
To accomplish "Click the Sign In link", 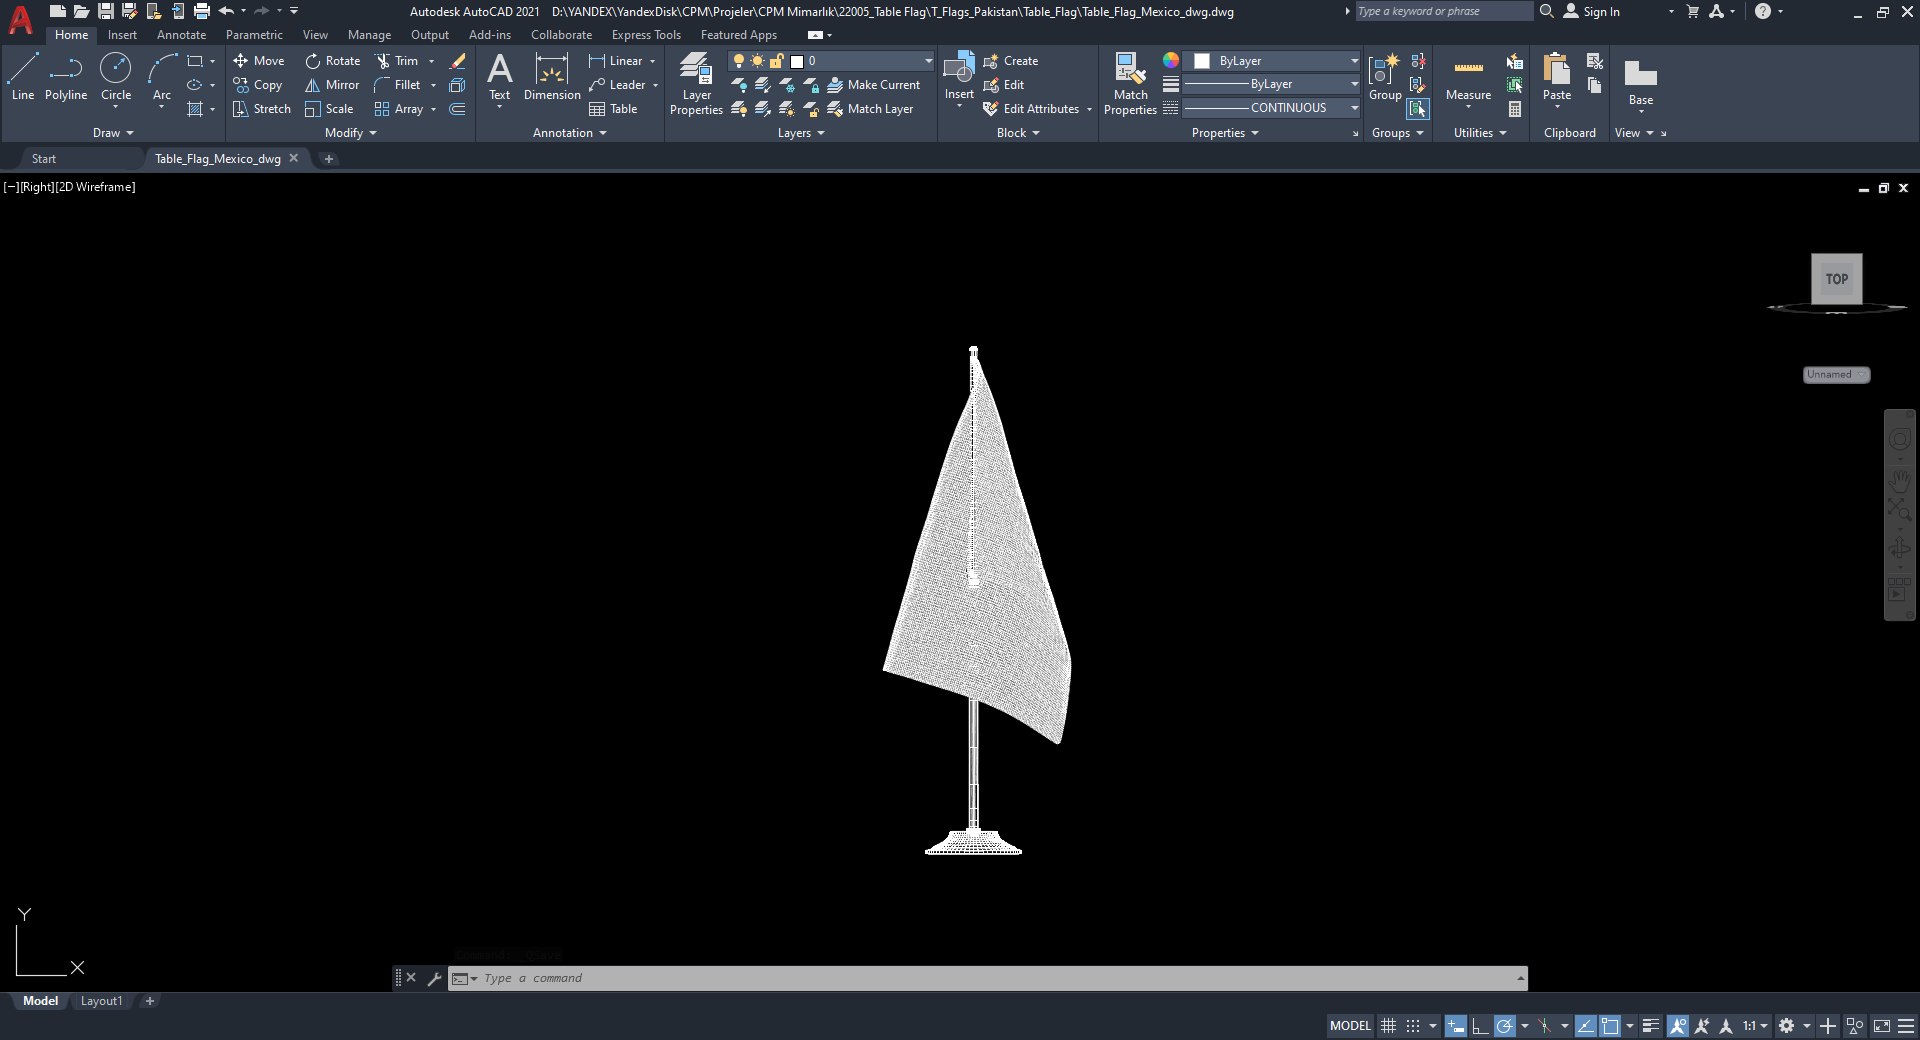I will coord(1591,12).
